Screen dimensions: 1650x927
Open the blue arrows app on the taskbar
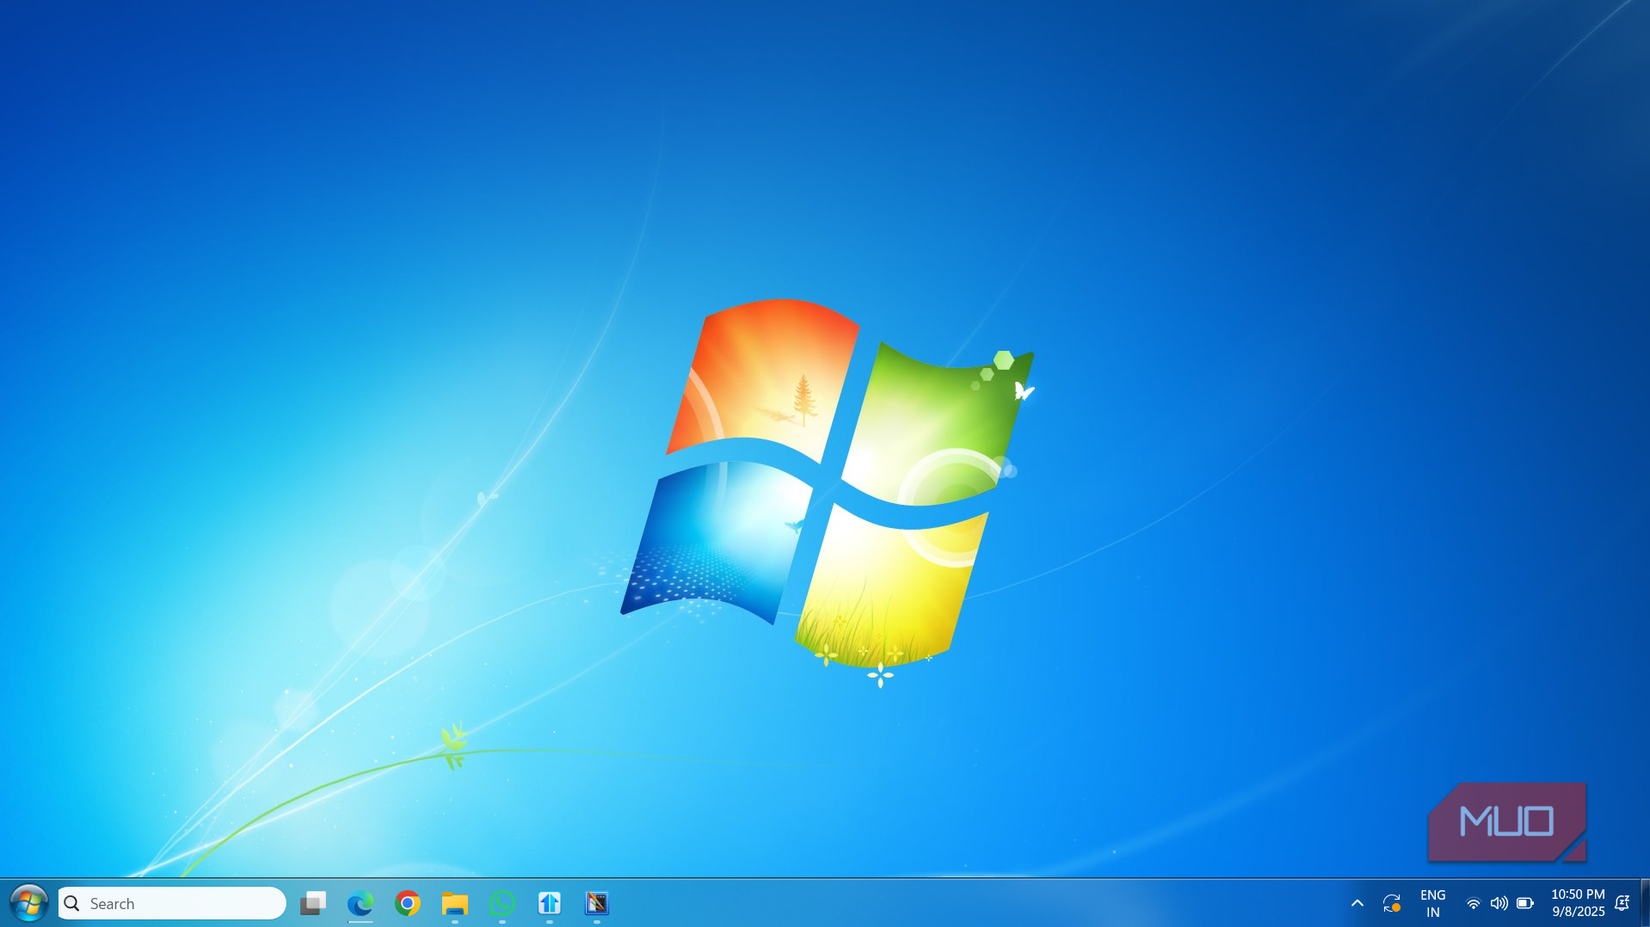(x=549, y=903)
